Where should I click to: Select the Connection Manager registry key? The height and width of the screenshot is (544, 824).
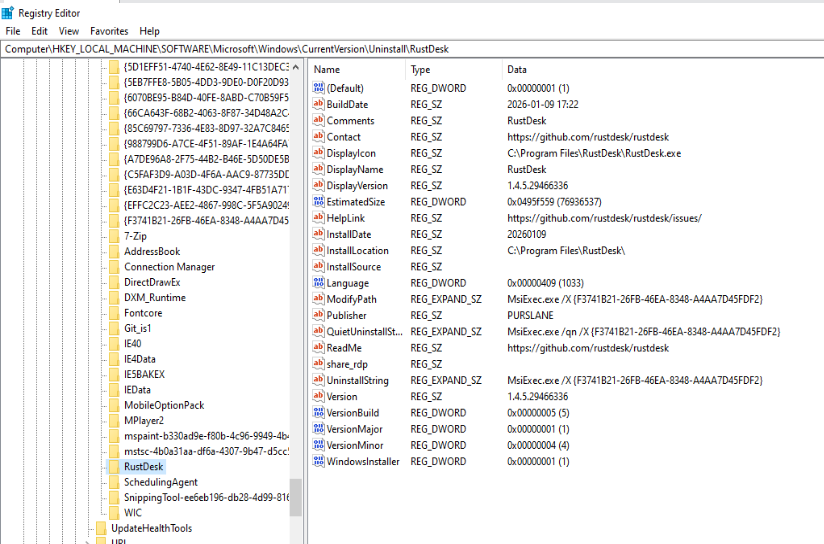pyautogui.click(x=169, y=266)
